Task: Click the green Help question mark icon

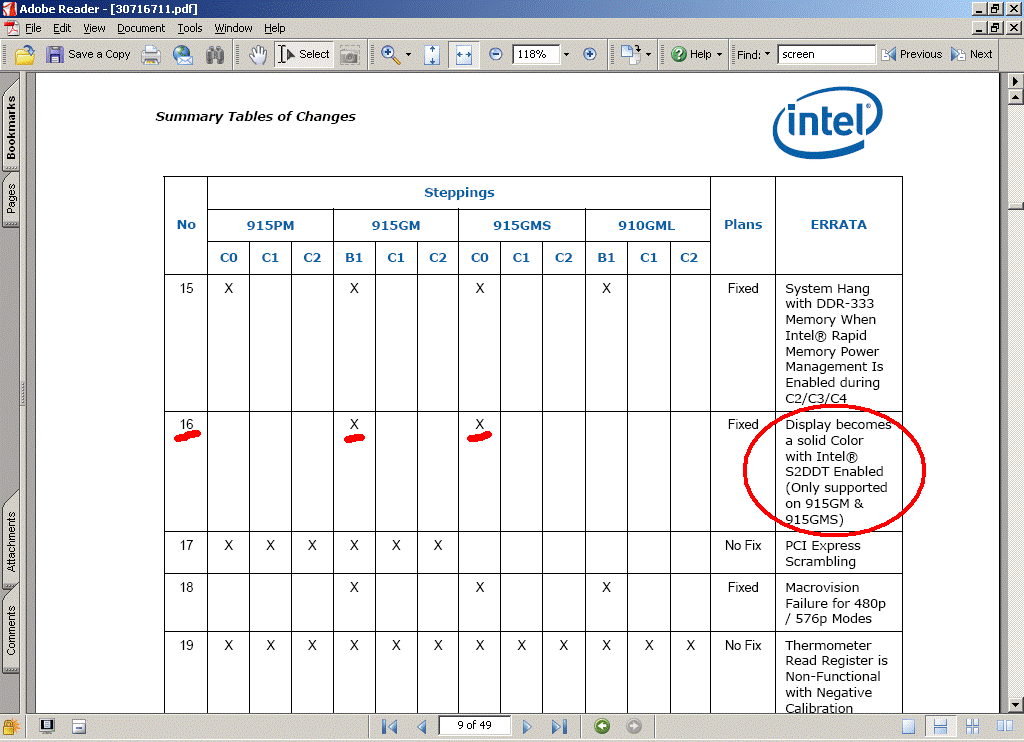Action: 679,54
